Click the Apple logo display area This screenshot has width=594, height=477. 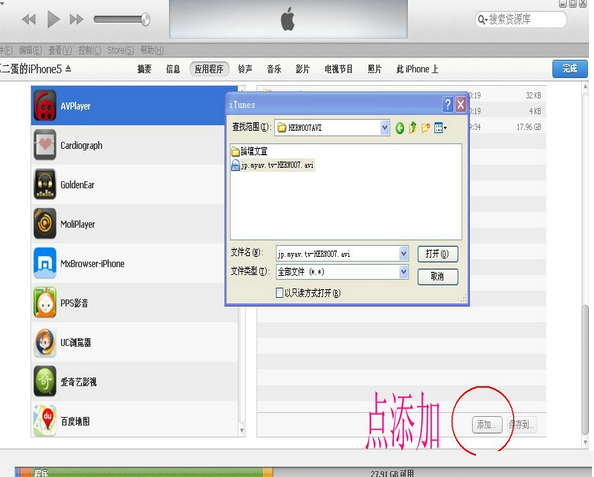click(288, 19)
